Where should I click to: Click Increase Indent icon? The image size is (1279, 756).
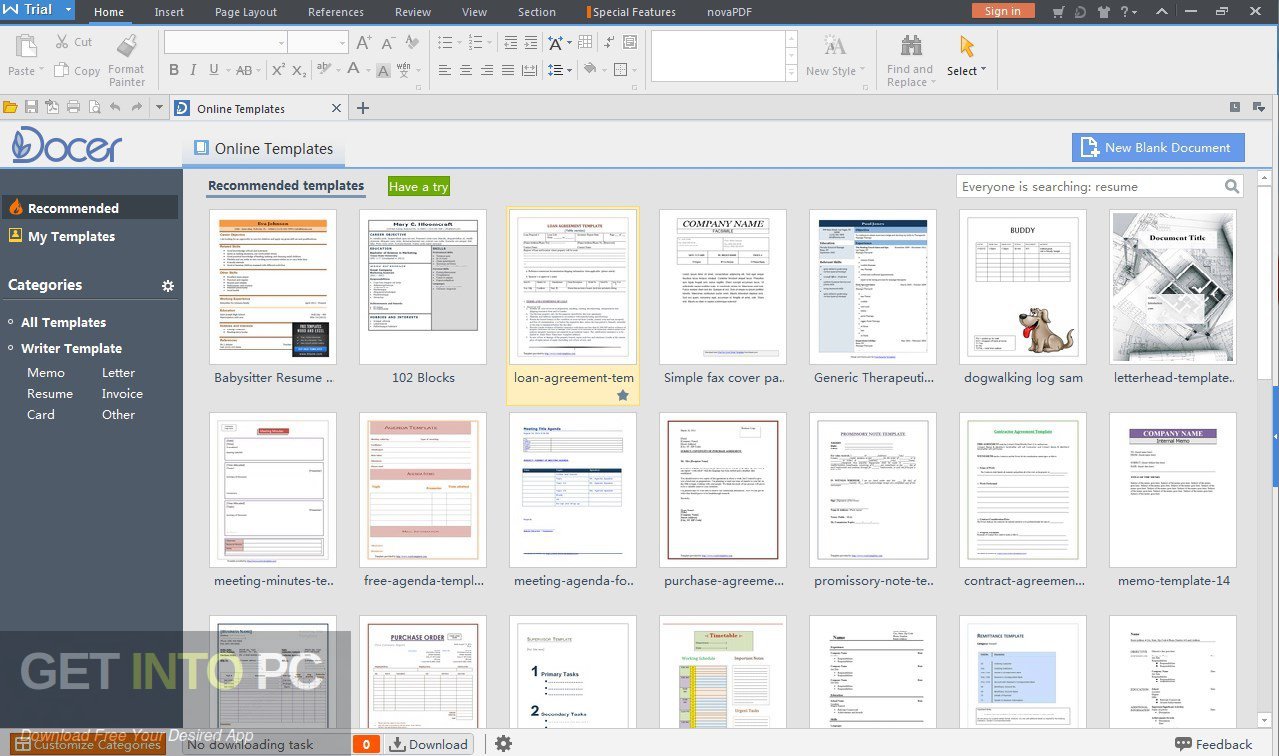[x=532, y=42]
